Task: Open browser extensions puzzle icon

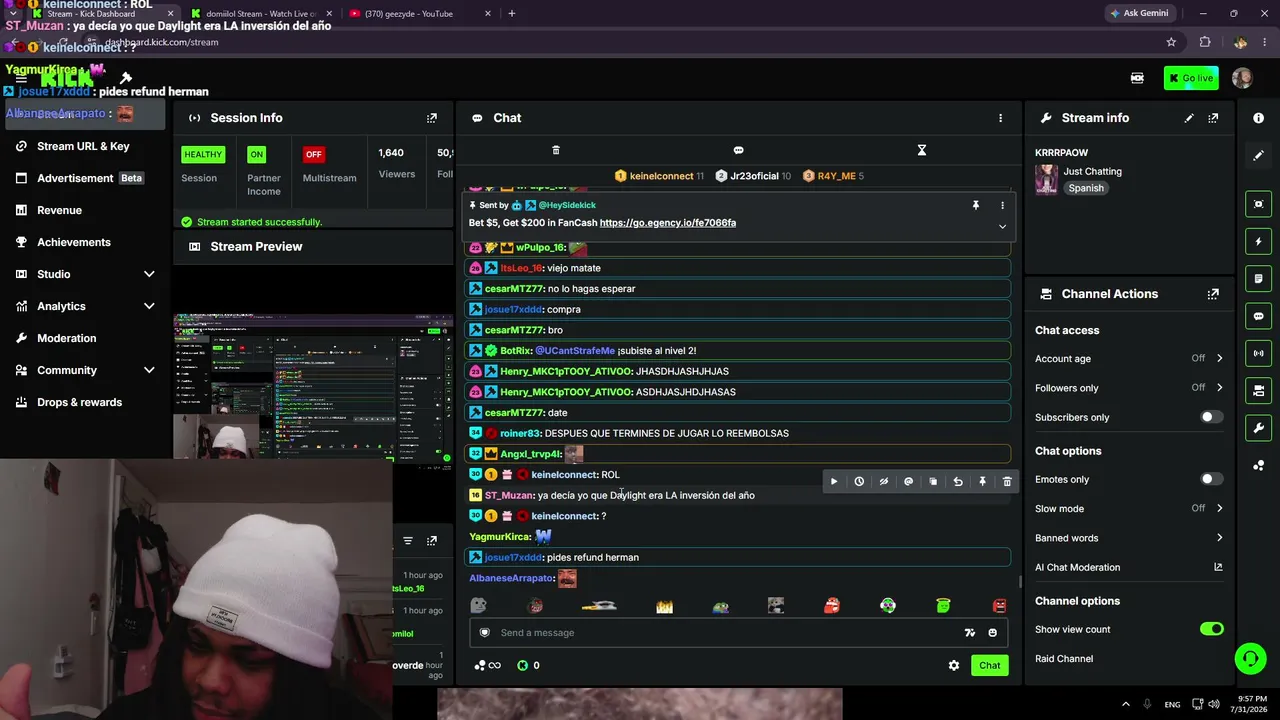Action: point(1204,42)
